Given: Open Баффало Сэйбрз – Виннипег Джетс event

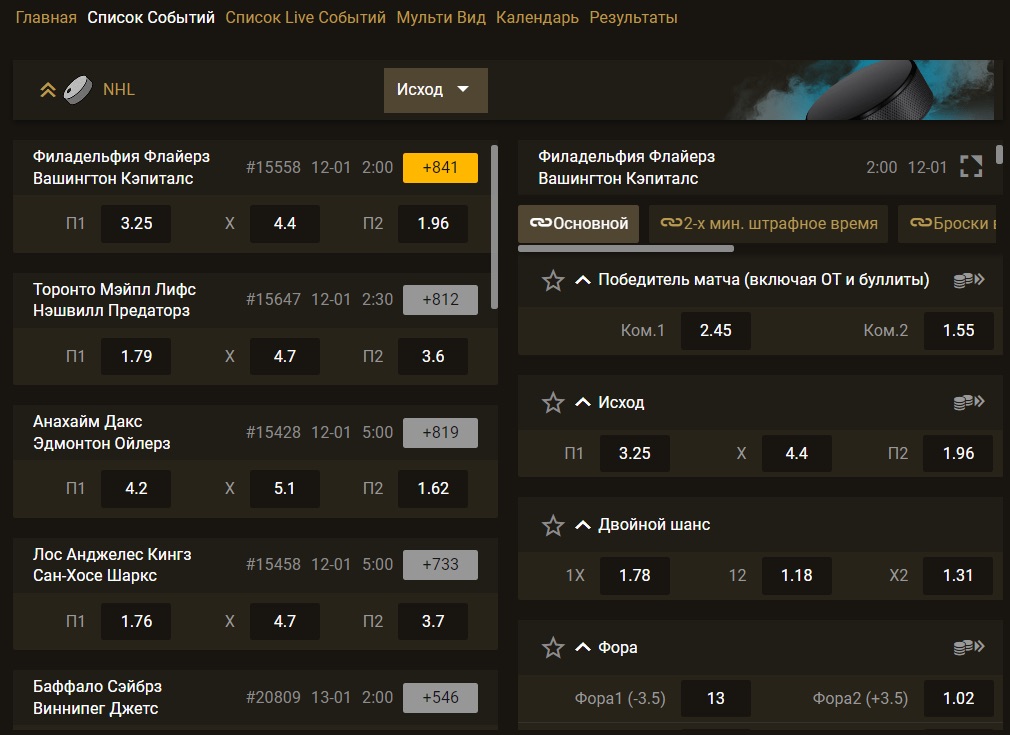Looking at the screenshot, I should point(97,698).
